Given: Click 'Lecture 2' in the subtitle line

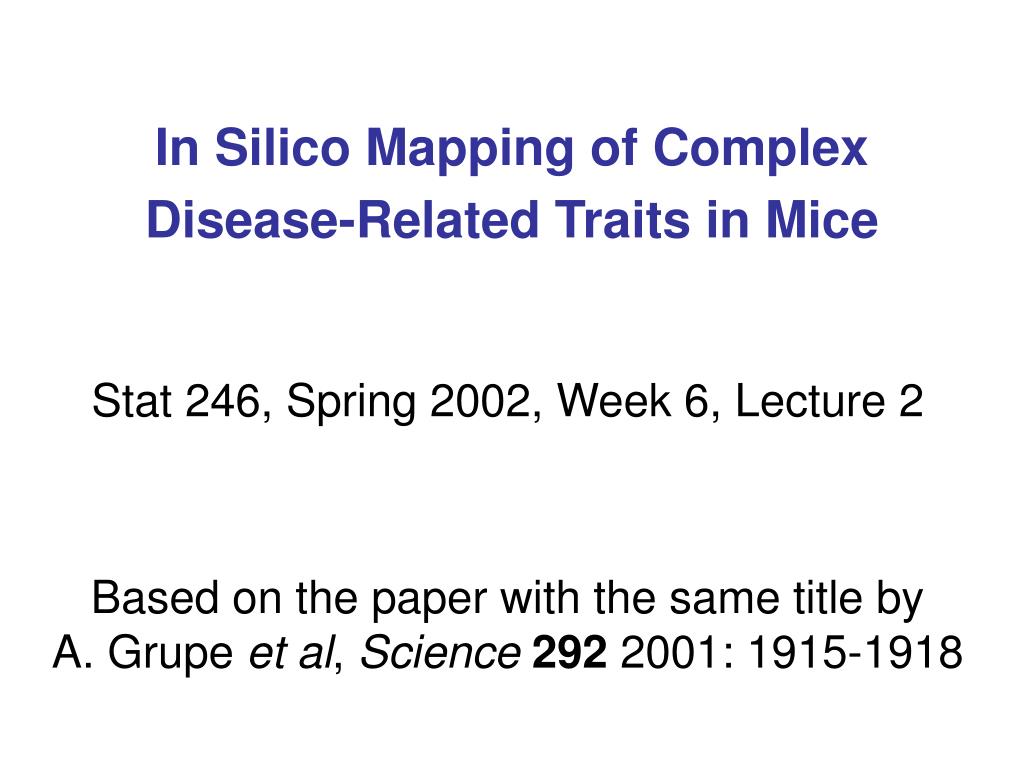Looking at the screenshot, I should point(829,401).
